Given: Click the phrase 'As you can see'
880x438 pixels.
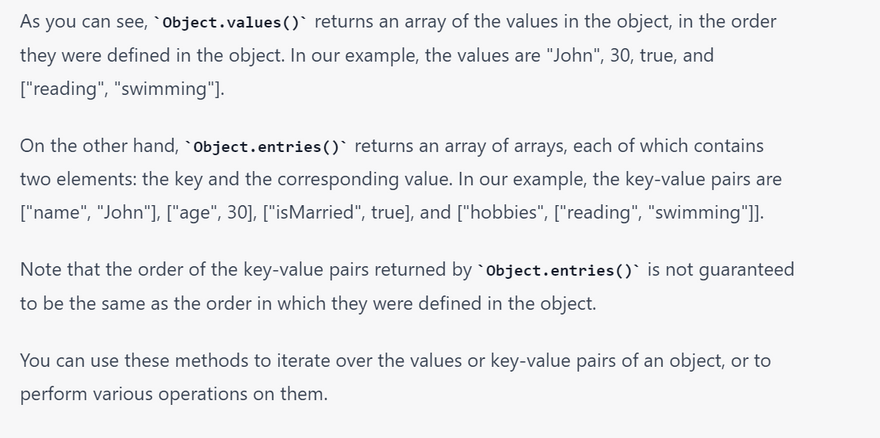Looking at the screenshot, I should click(x=84, y=22).
